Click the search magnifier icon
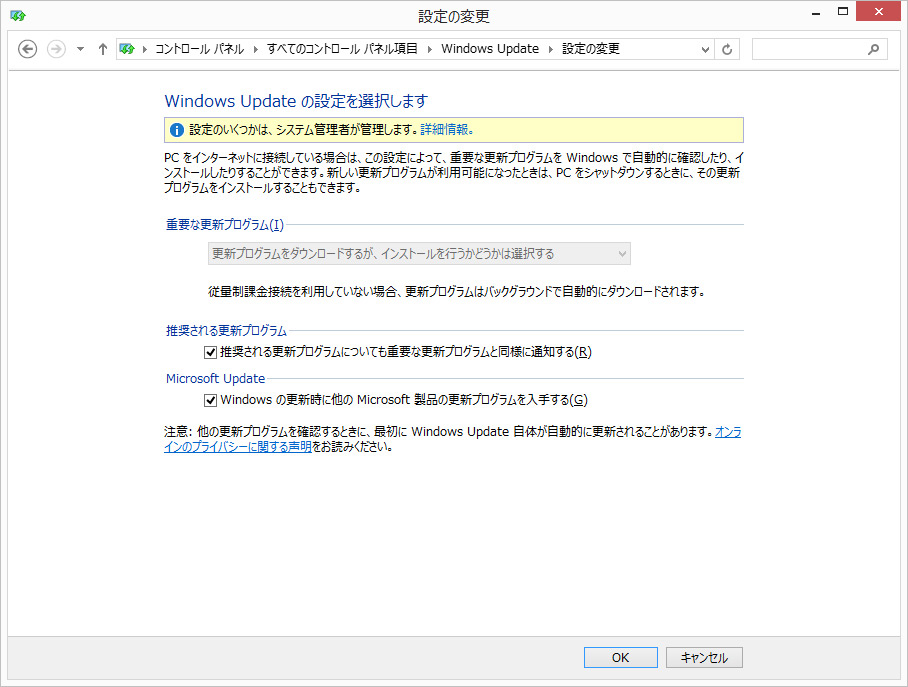Screen dimensions: 908x687 coord(873,50)
